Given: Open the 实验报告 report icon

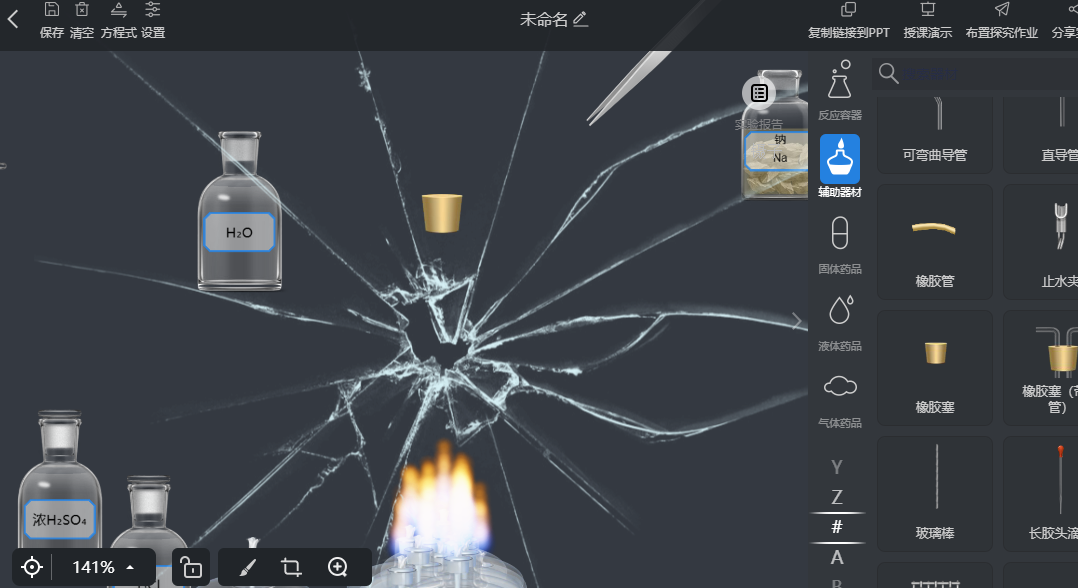Looking at the screenshot, I should click(759, 93).
